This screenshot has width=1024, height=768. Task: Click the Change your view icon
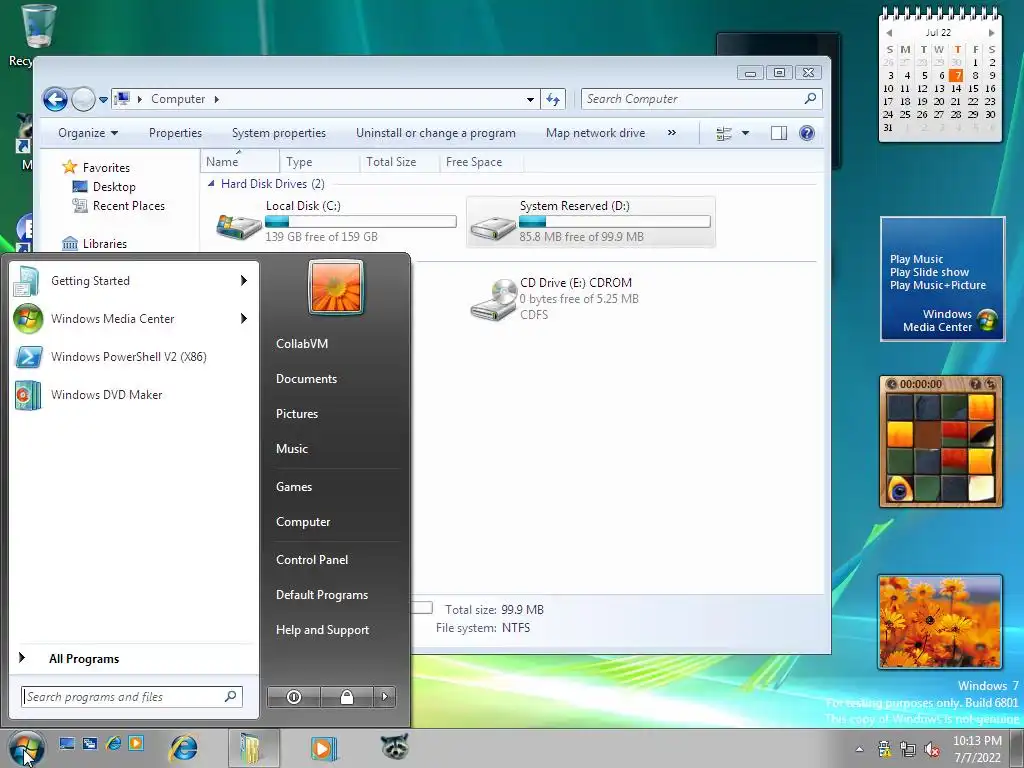[x=724, y=133]
